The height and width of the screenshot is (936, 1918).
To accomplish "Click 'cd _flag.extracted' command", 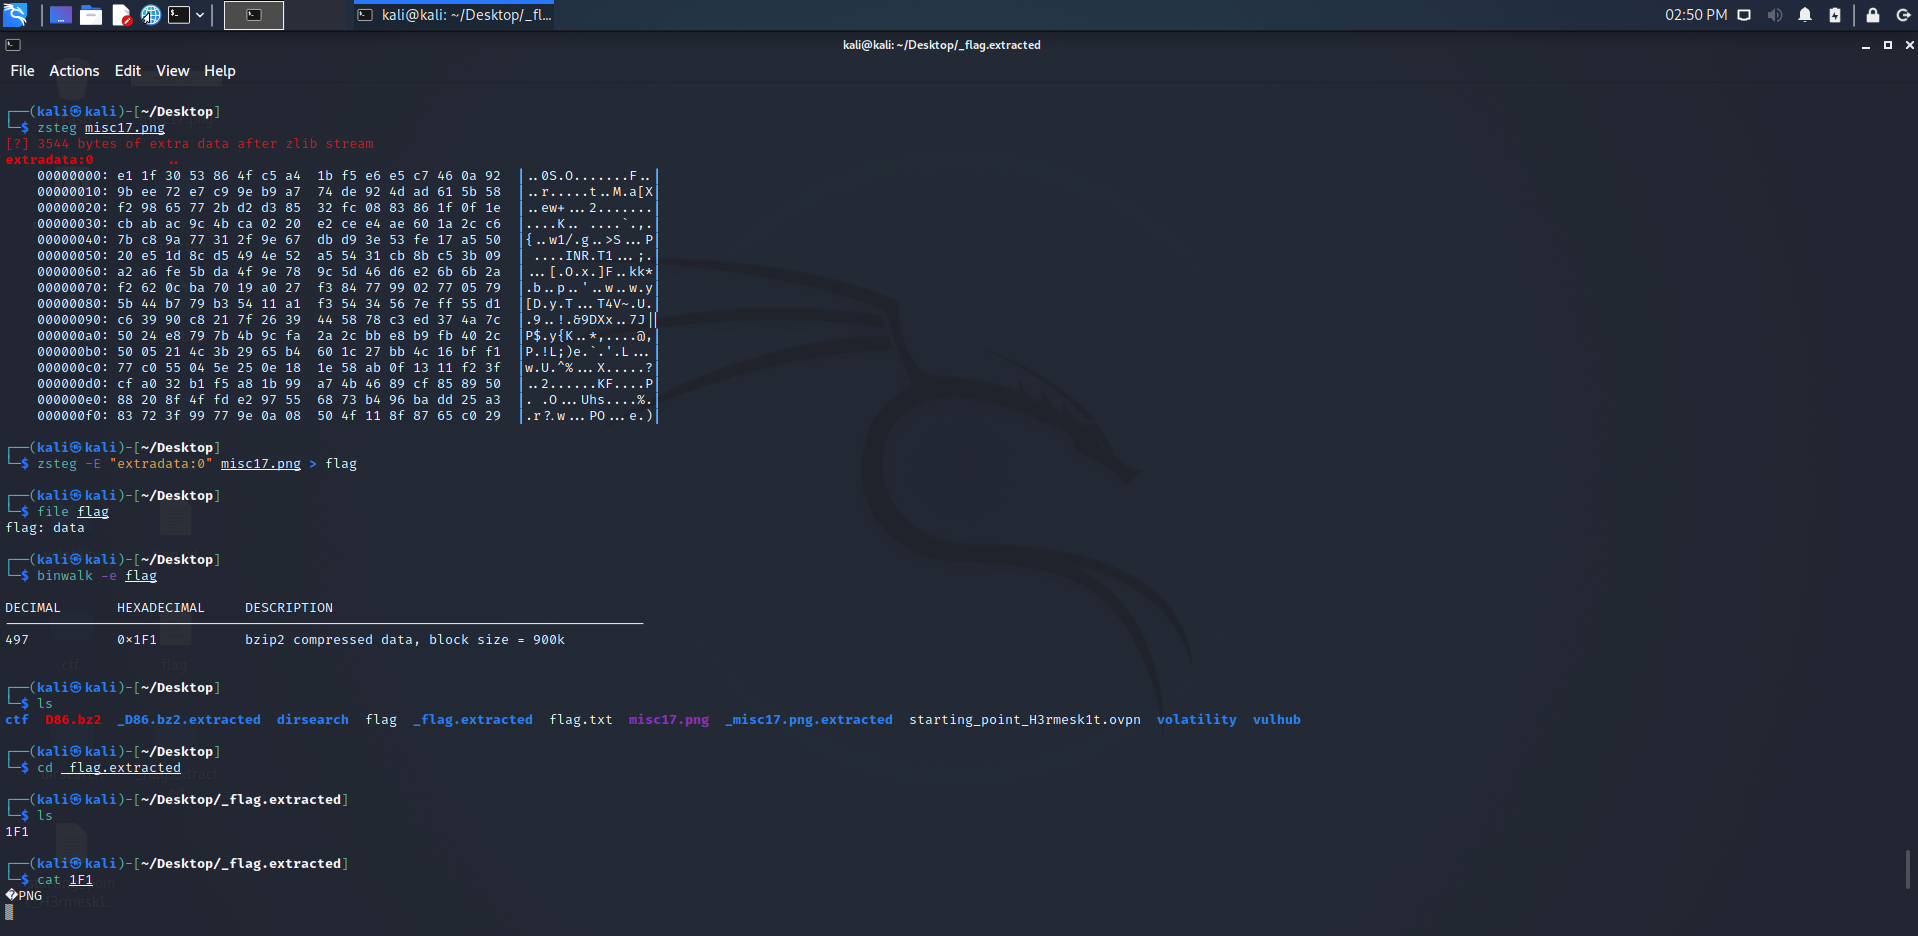I will point(109,768).
